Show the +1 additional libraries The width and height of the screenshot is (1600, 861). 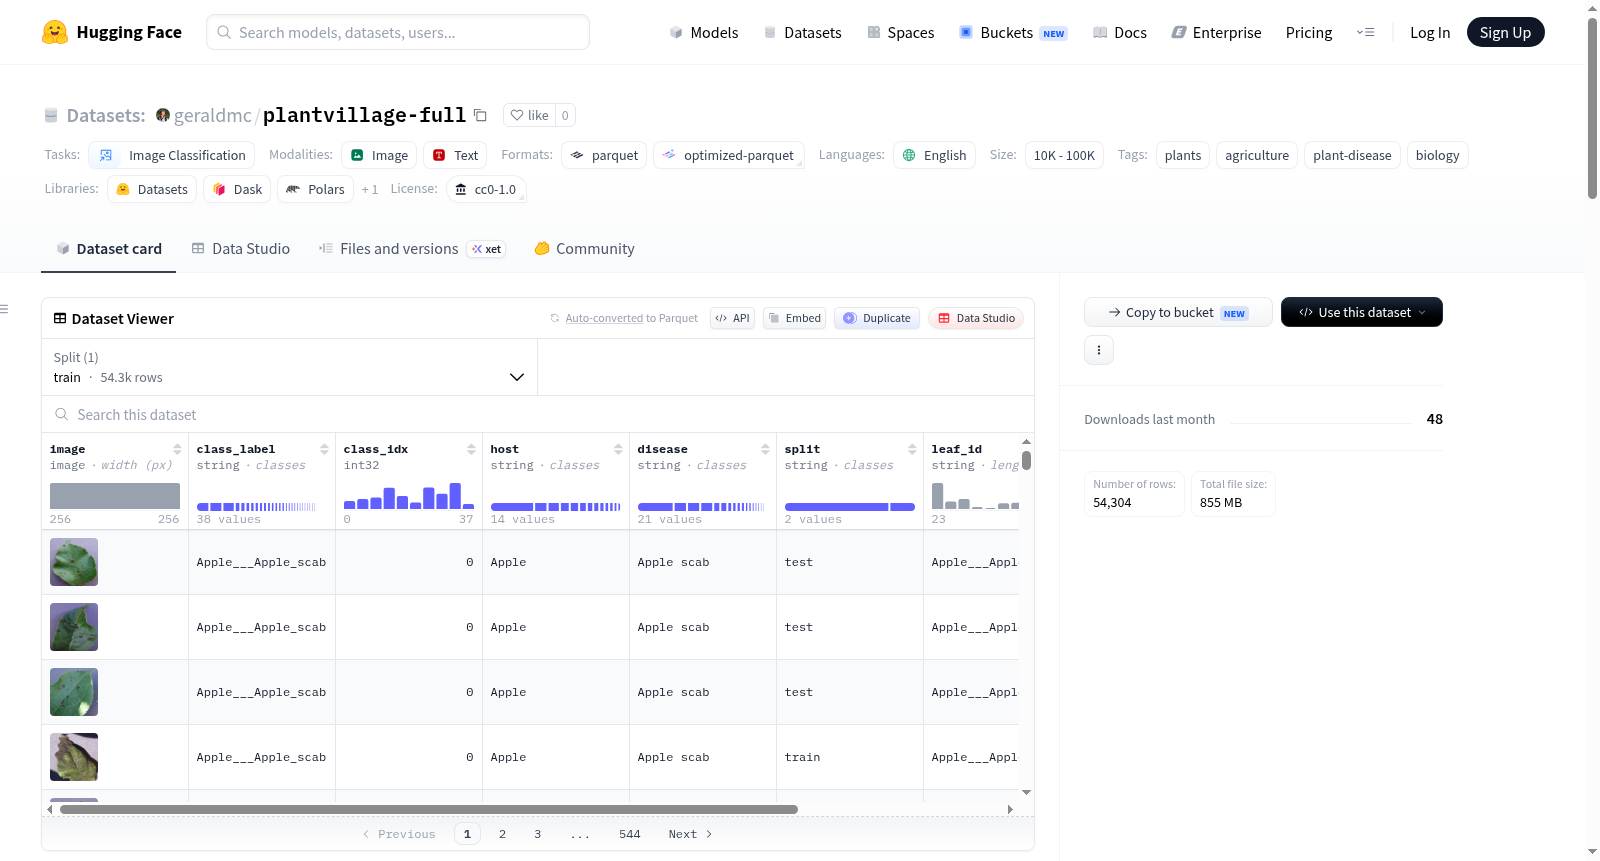pos(370,189)
